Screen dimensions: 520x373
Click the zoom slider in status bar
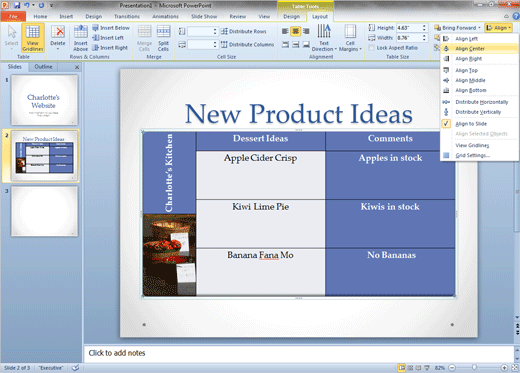(474, 367)
